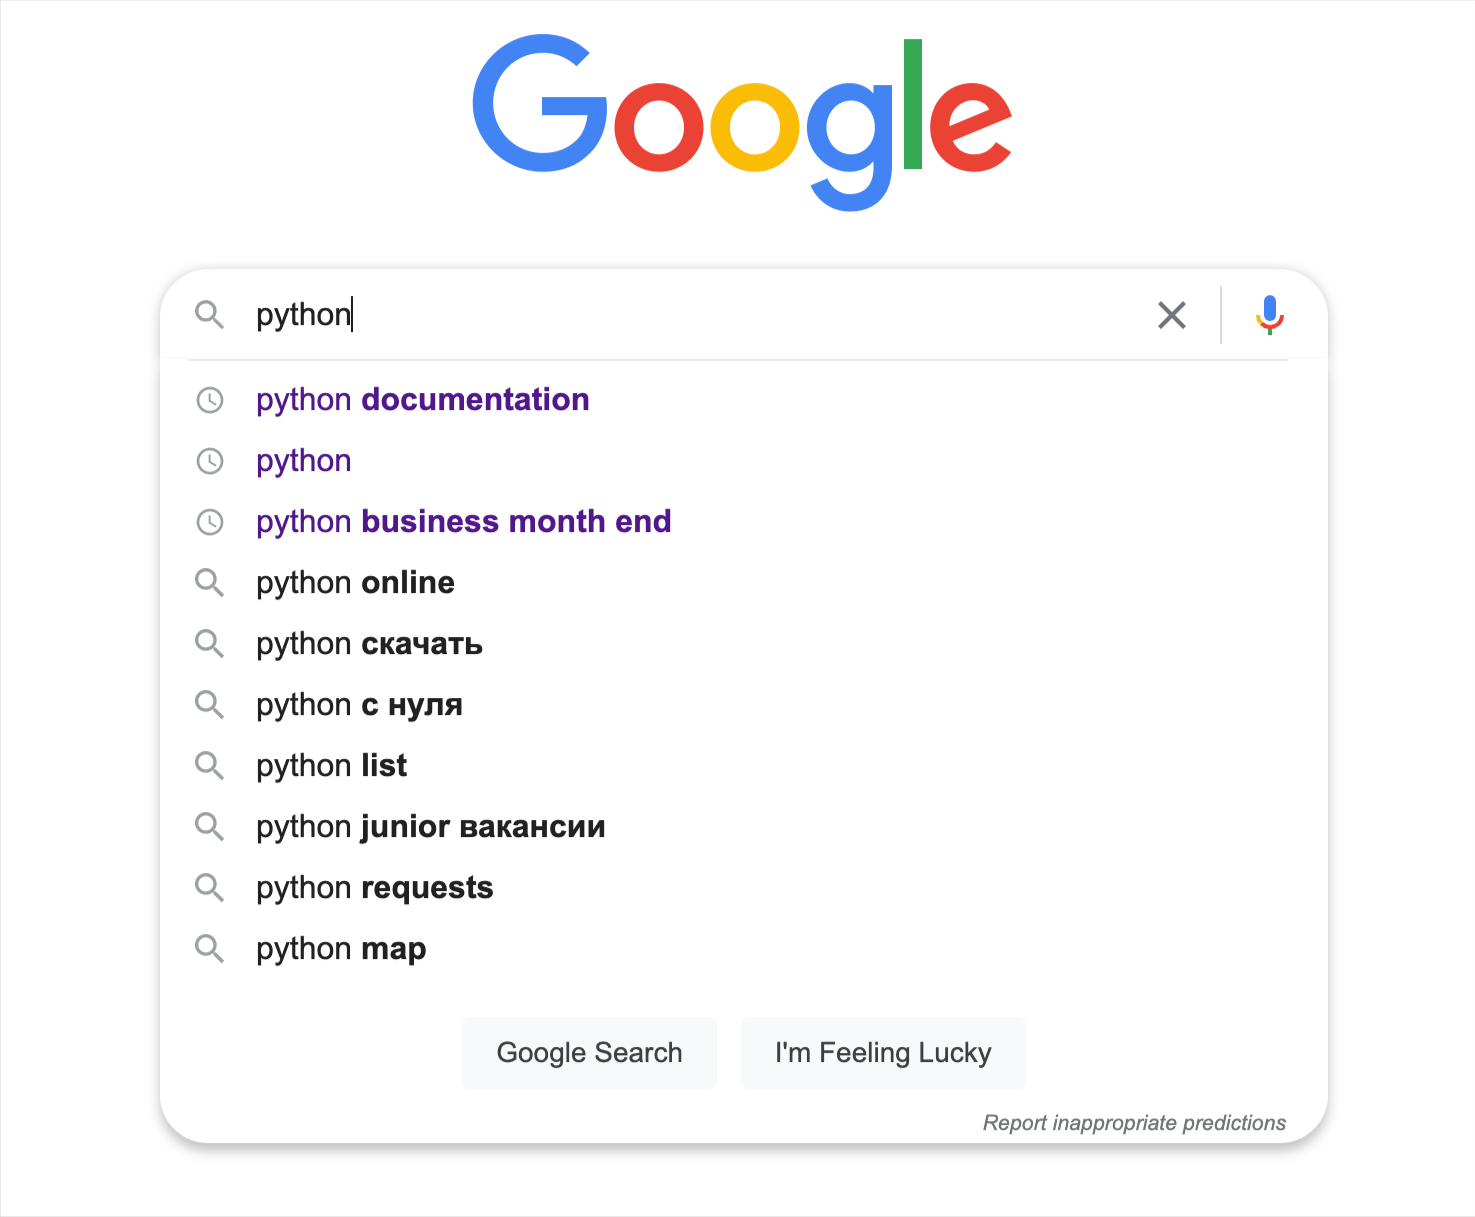Choose the python с нуля suggestion
Screen dimensions: 1475x1217
click(359, 705)
